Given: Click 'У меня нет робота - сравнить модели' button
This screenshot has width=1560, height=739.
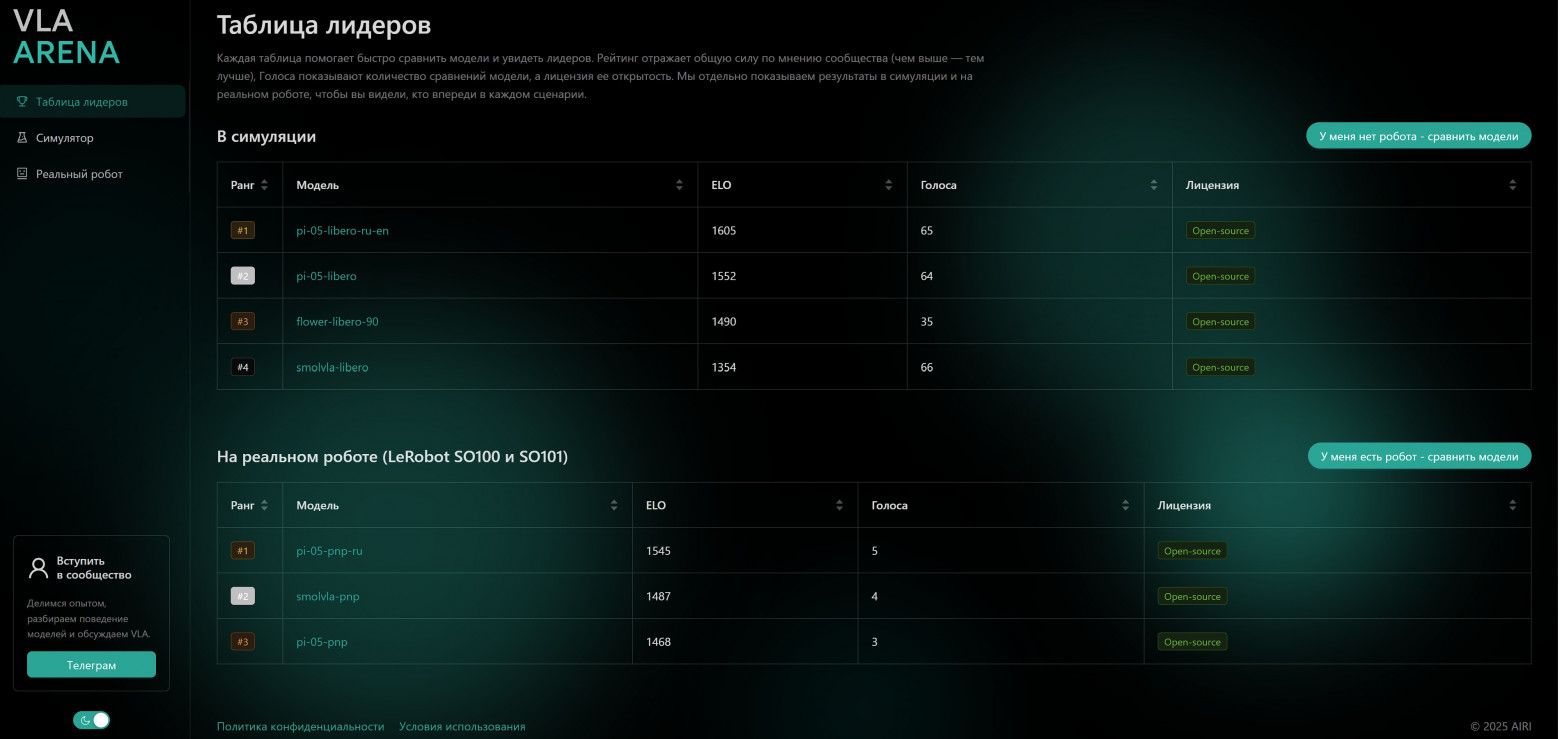Looking at the screenshot, I should point(1418,136).
